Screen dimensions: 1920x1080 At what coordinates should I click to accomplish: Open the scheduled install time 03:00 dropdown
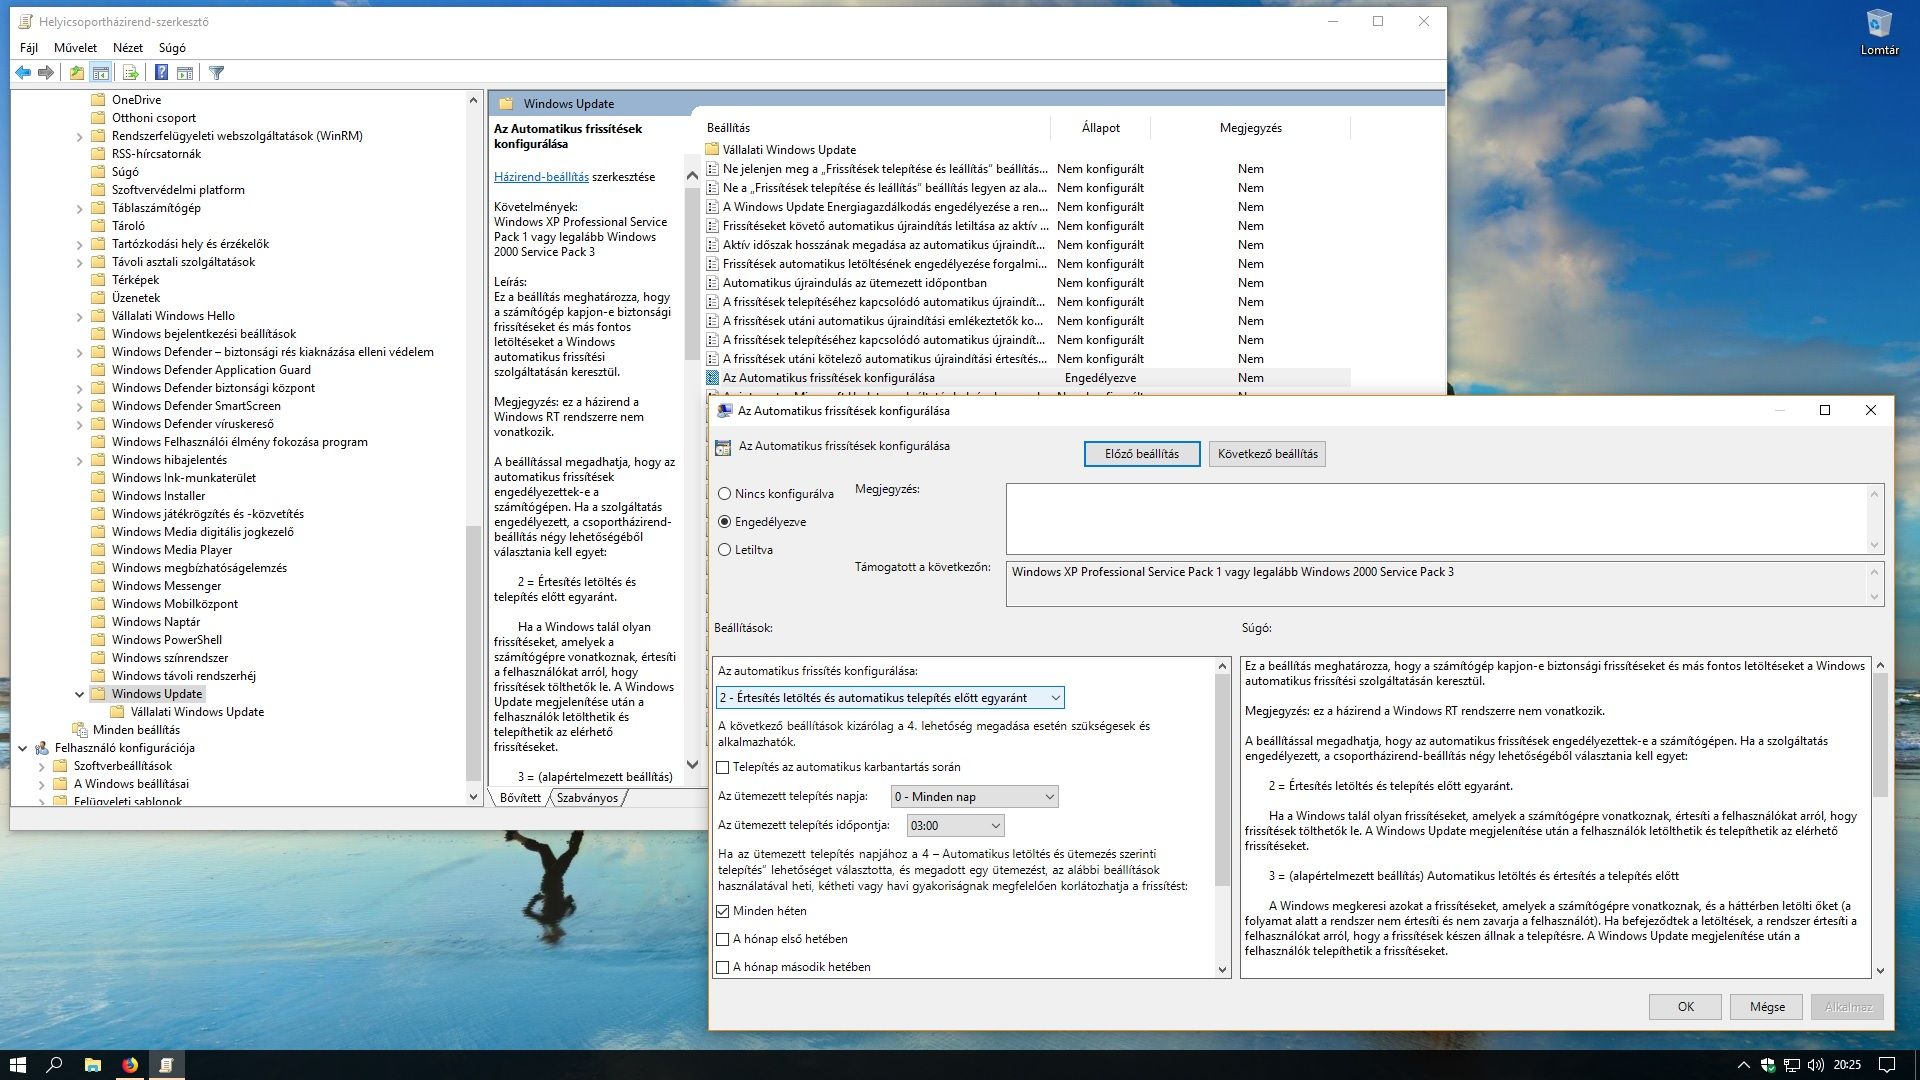point(955,826)
